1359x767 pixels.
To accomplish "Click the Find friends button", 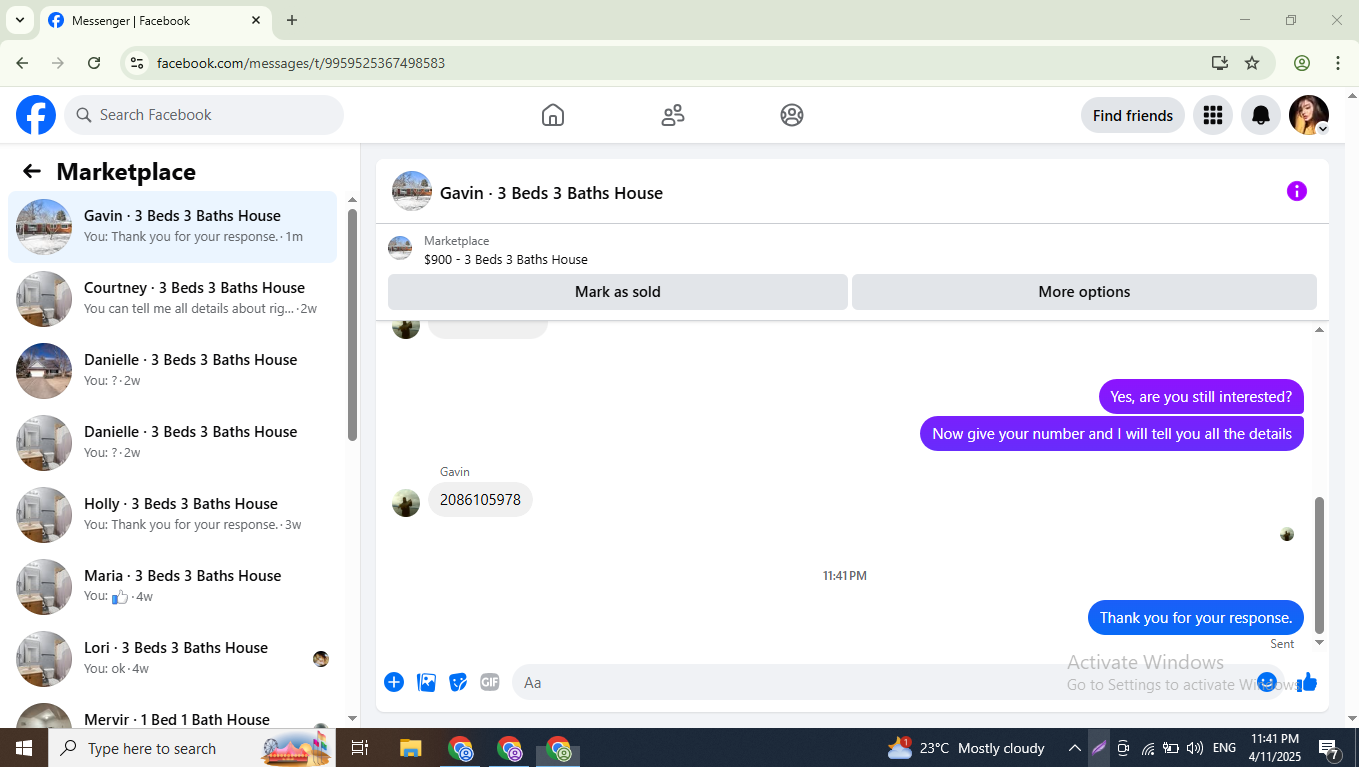I will coord(1133,115).
